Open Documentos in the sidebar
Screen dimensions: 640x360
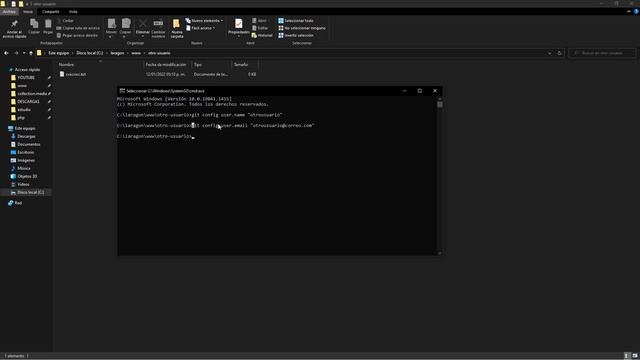point(29,144)
